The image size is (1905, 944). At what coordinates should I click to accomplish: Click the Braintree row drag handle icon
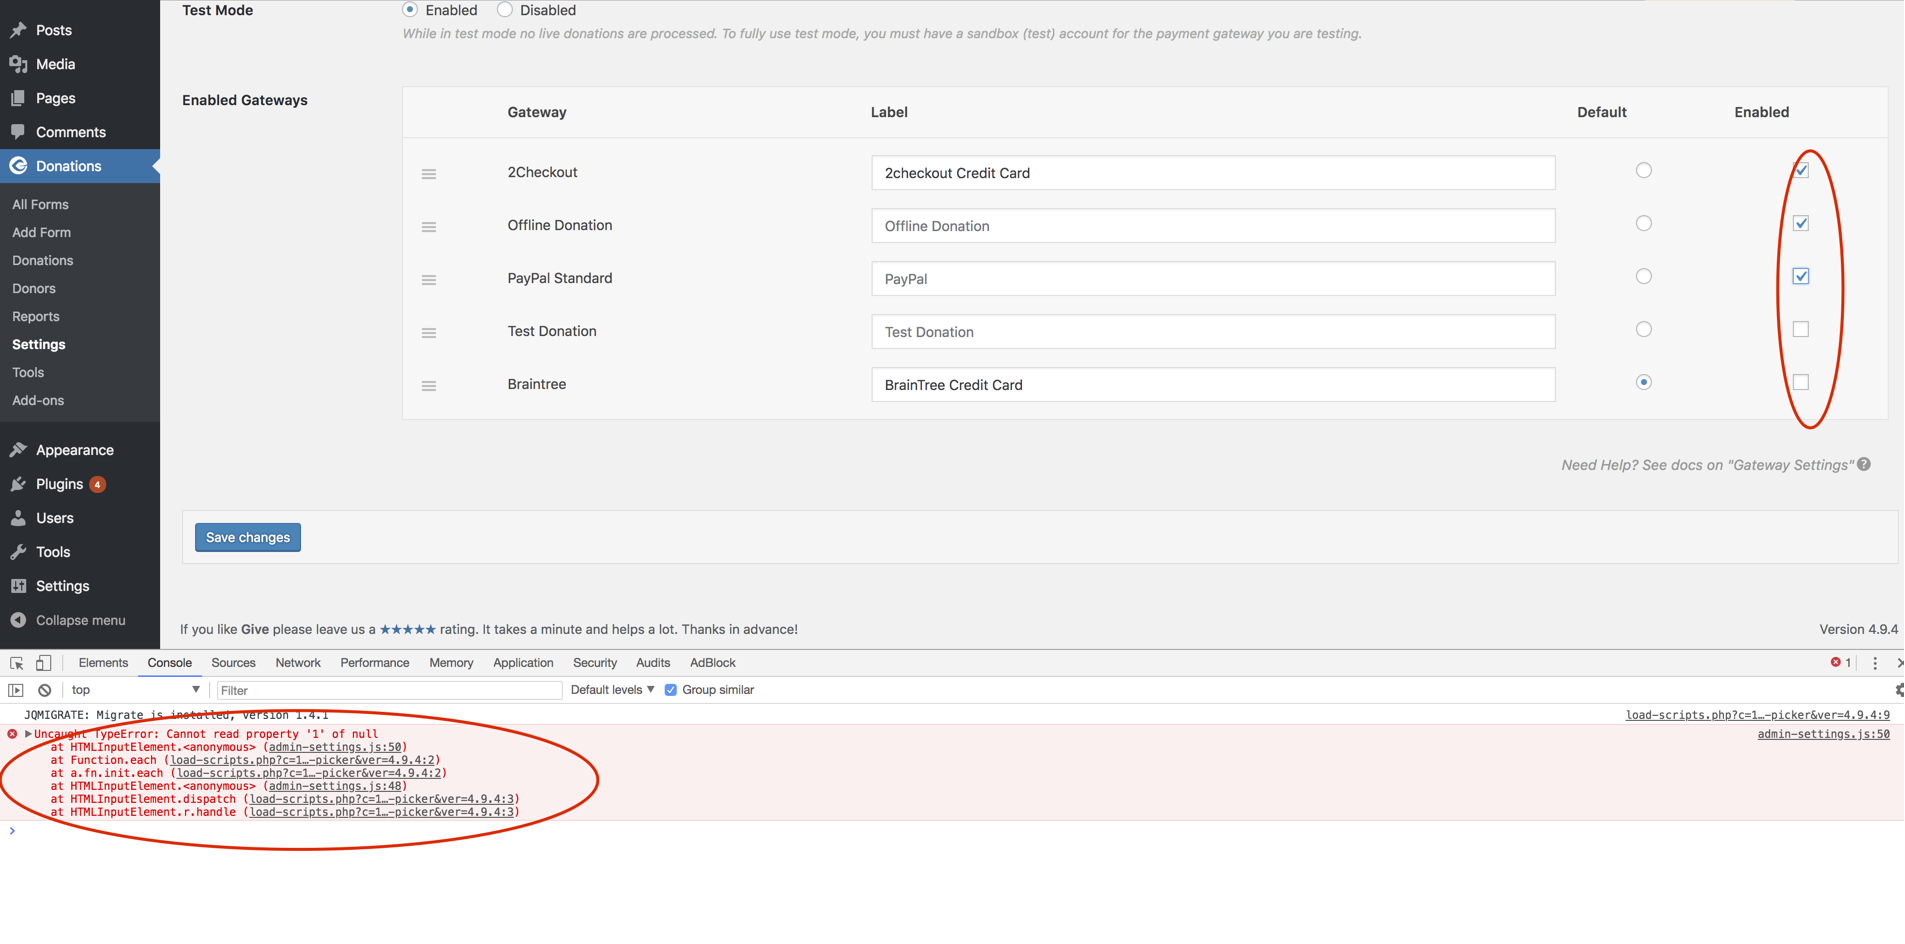[429, 386]
